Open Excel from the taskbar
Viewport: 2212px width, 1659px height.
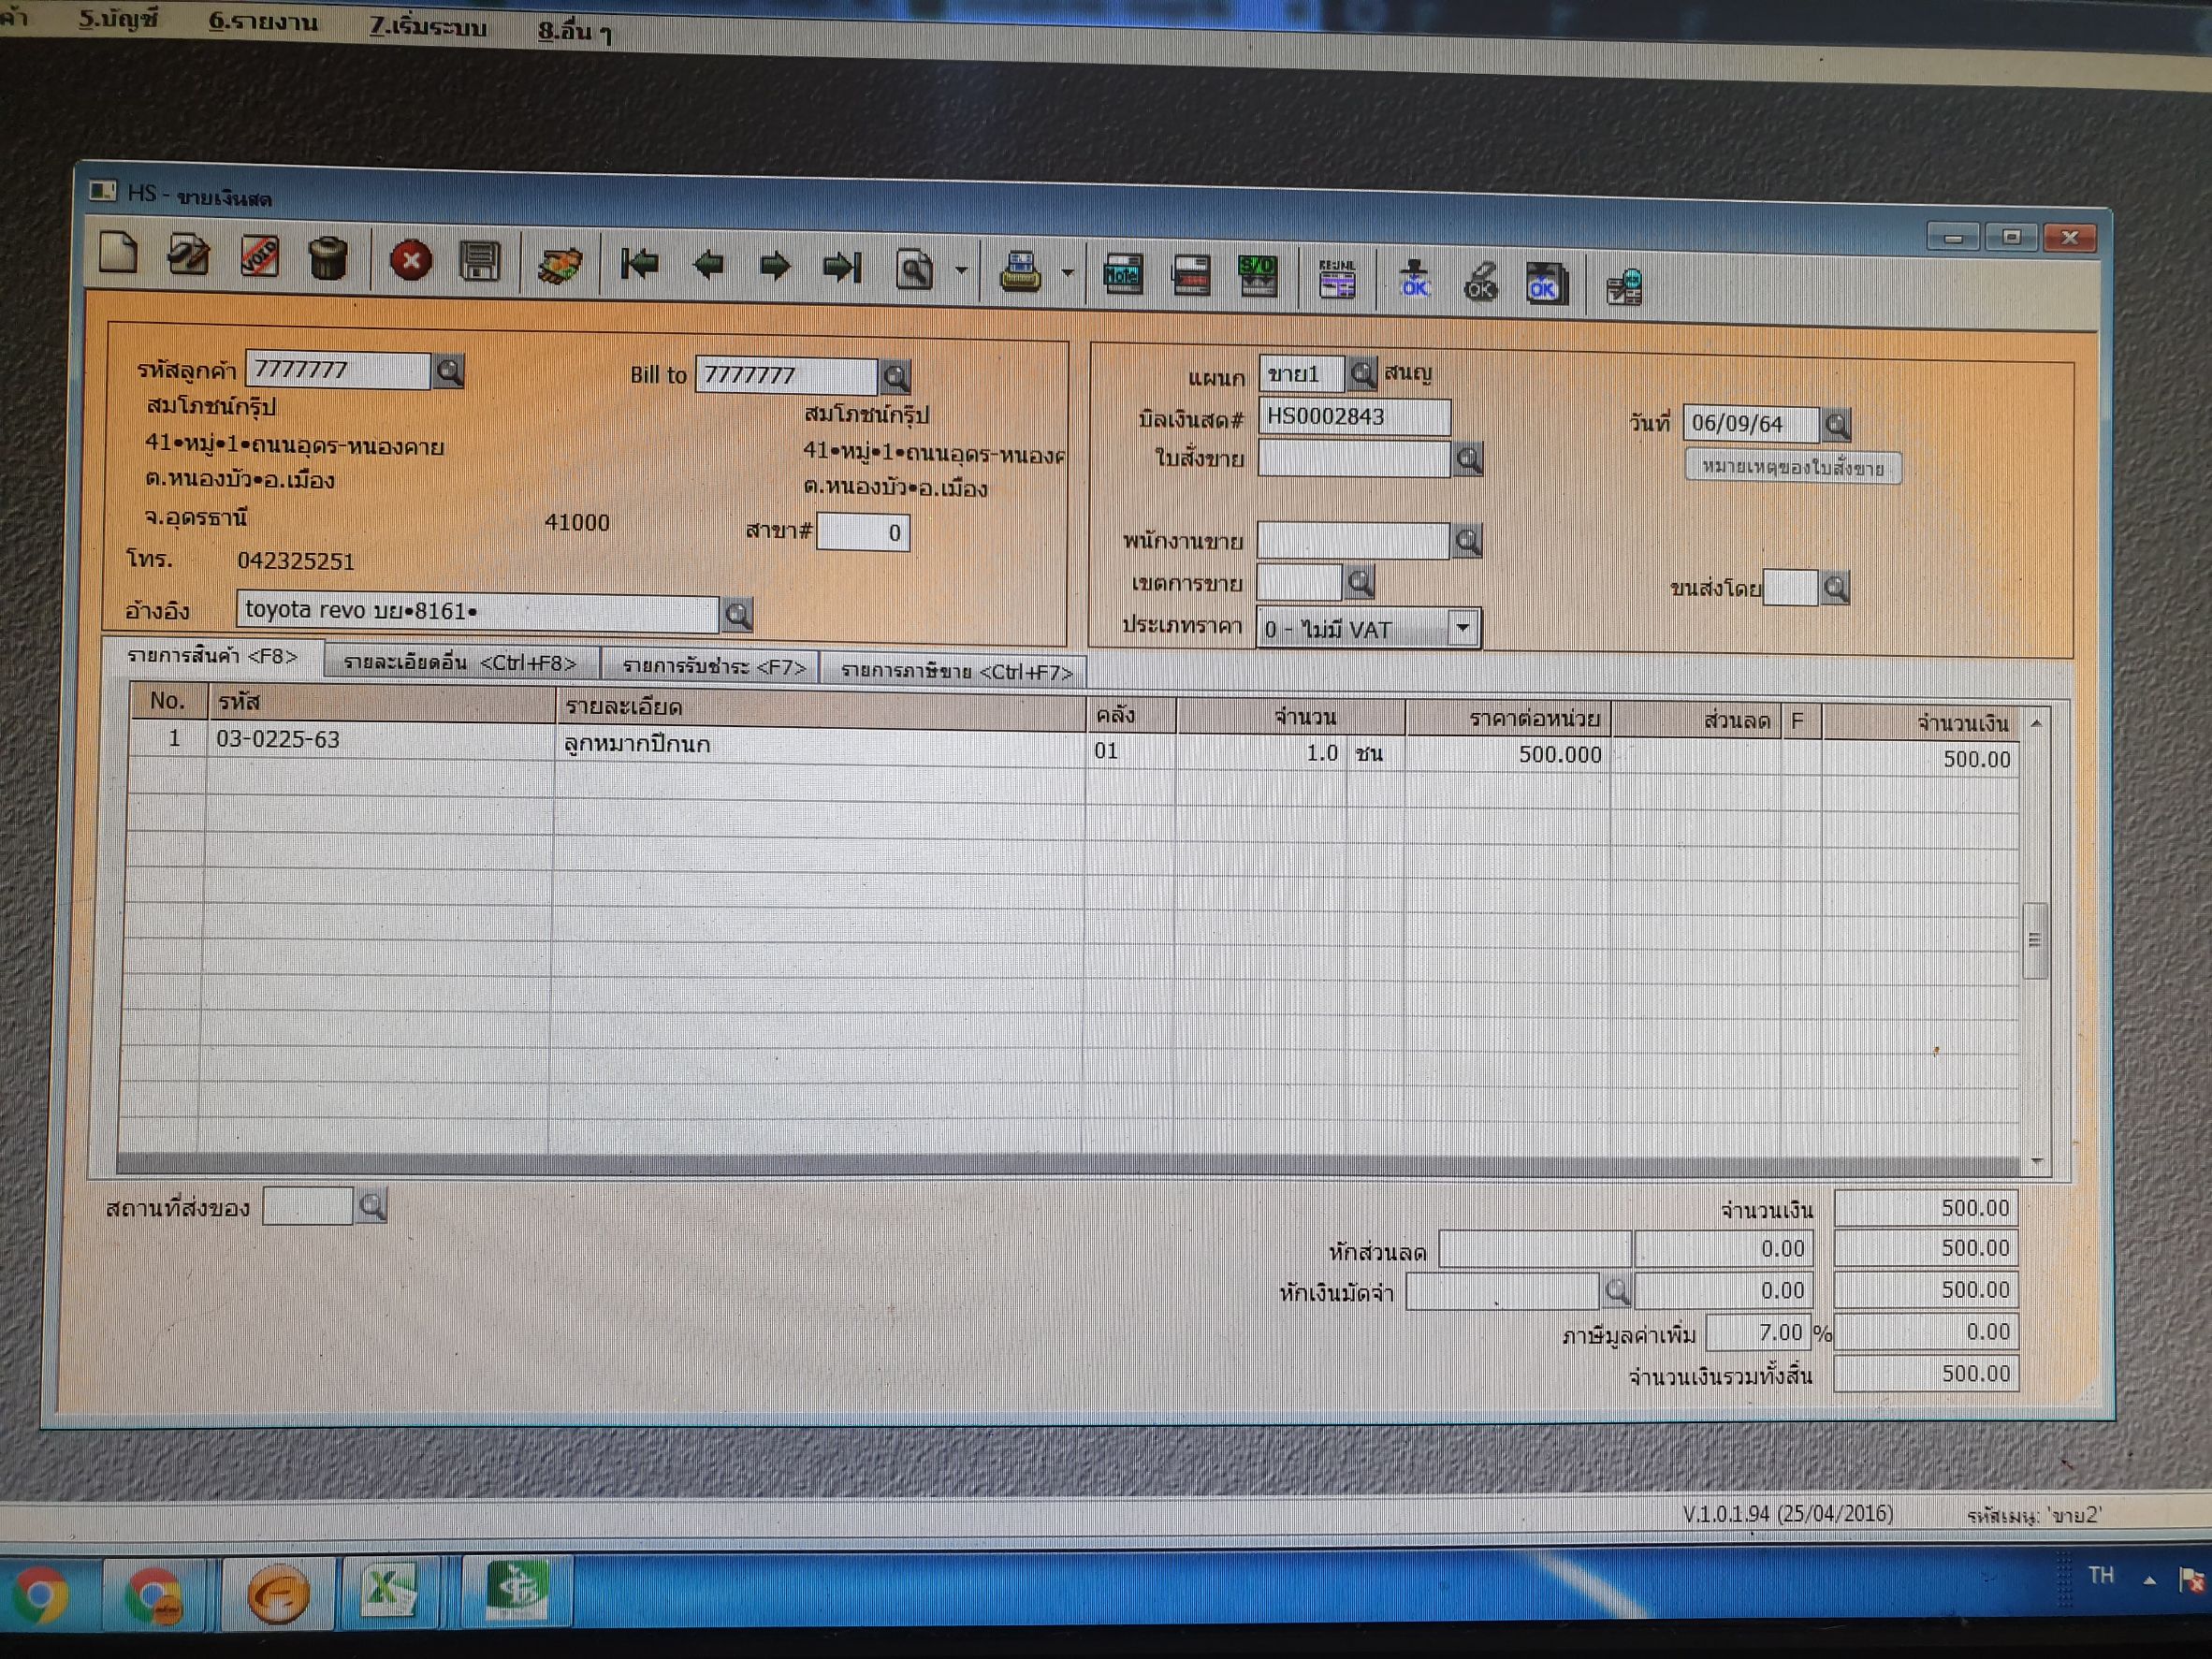coord(391,1592)
